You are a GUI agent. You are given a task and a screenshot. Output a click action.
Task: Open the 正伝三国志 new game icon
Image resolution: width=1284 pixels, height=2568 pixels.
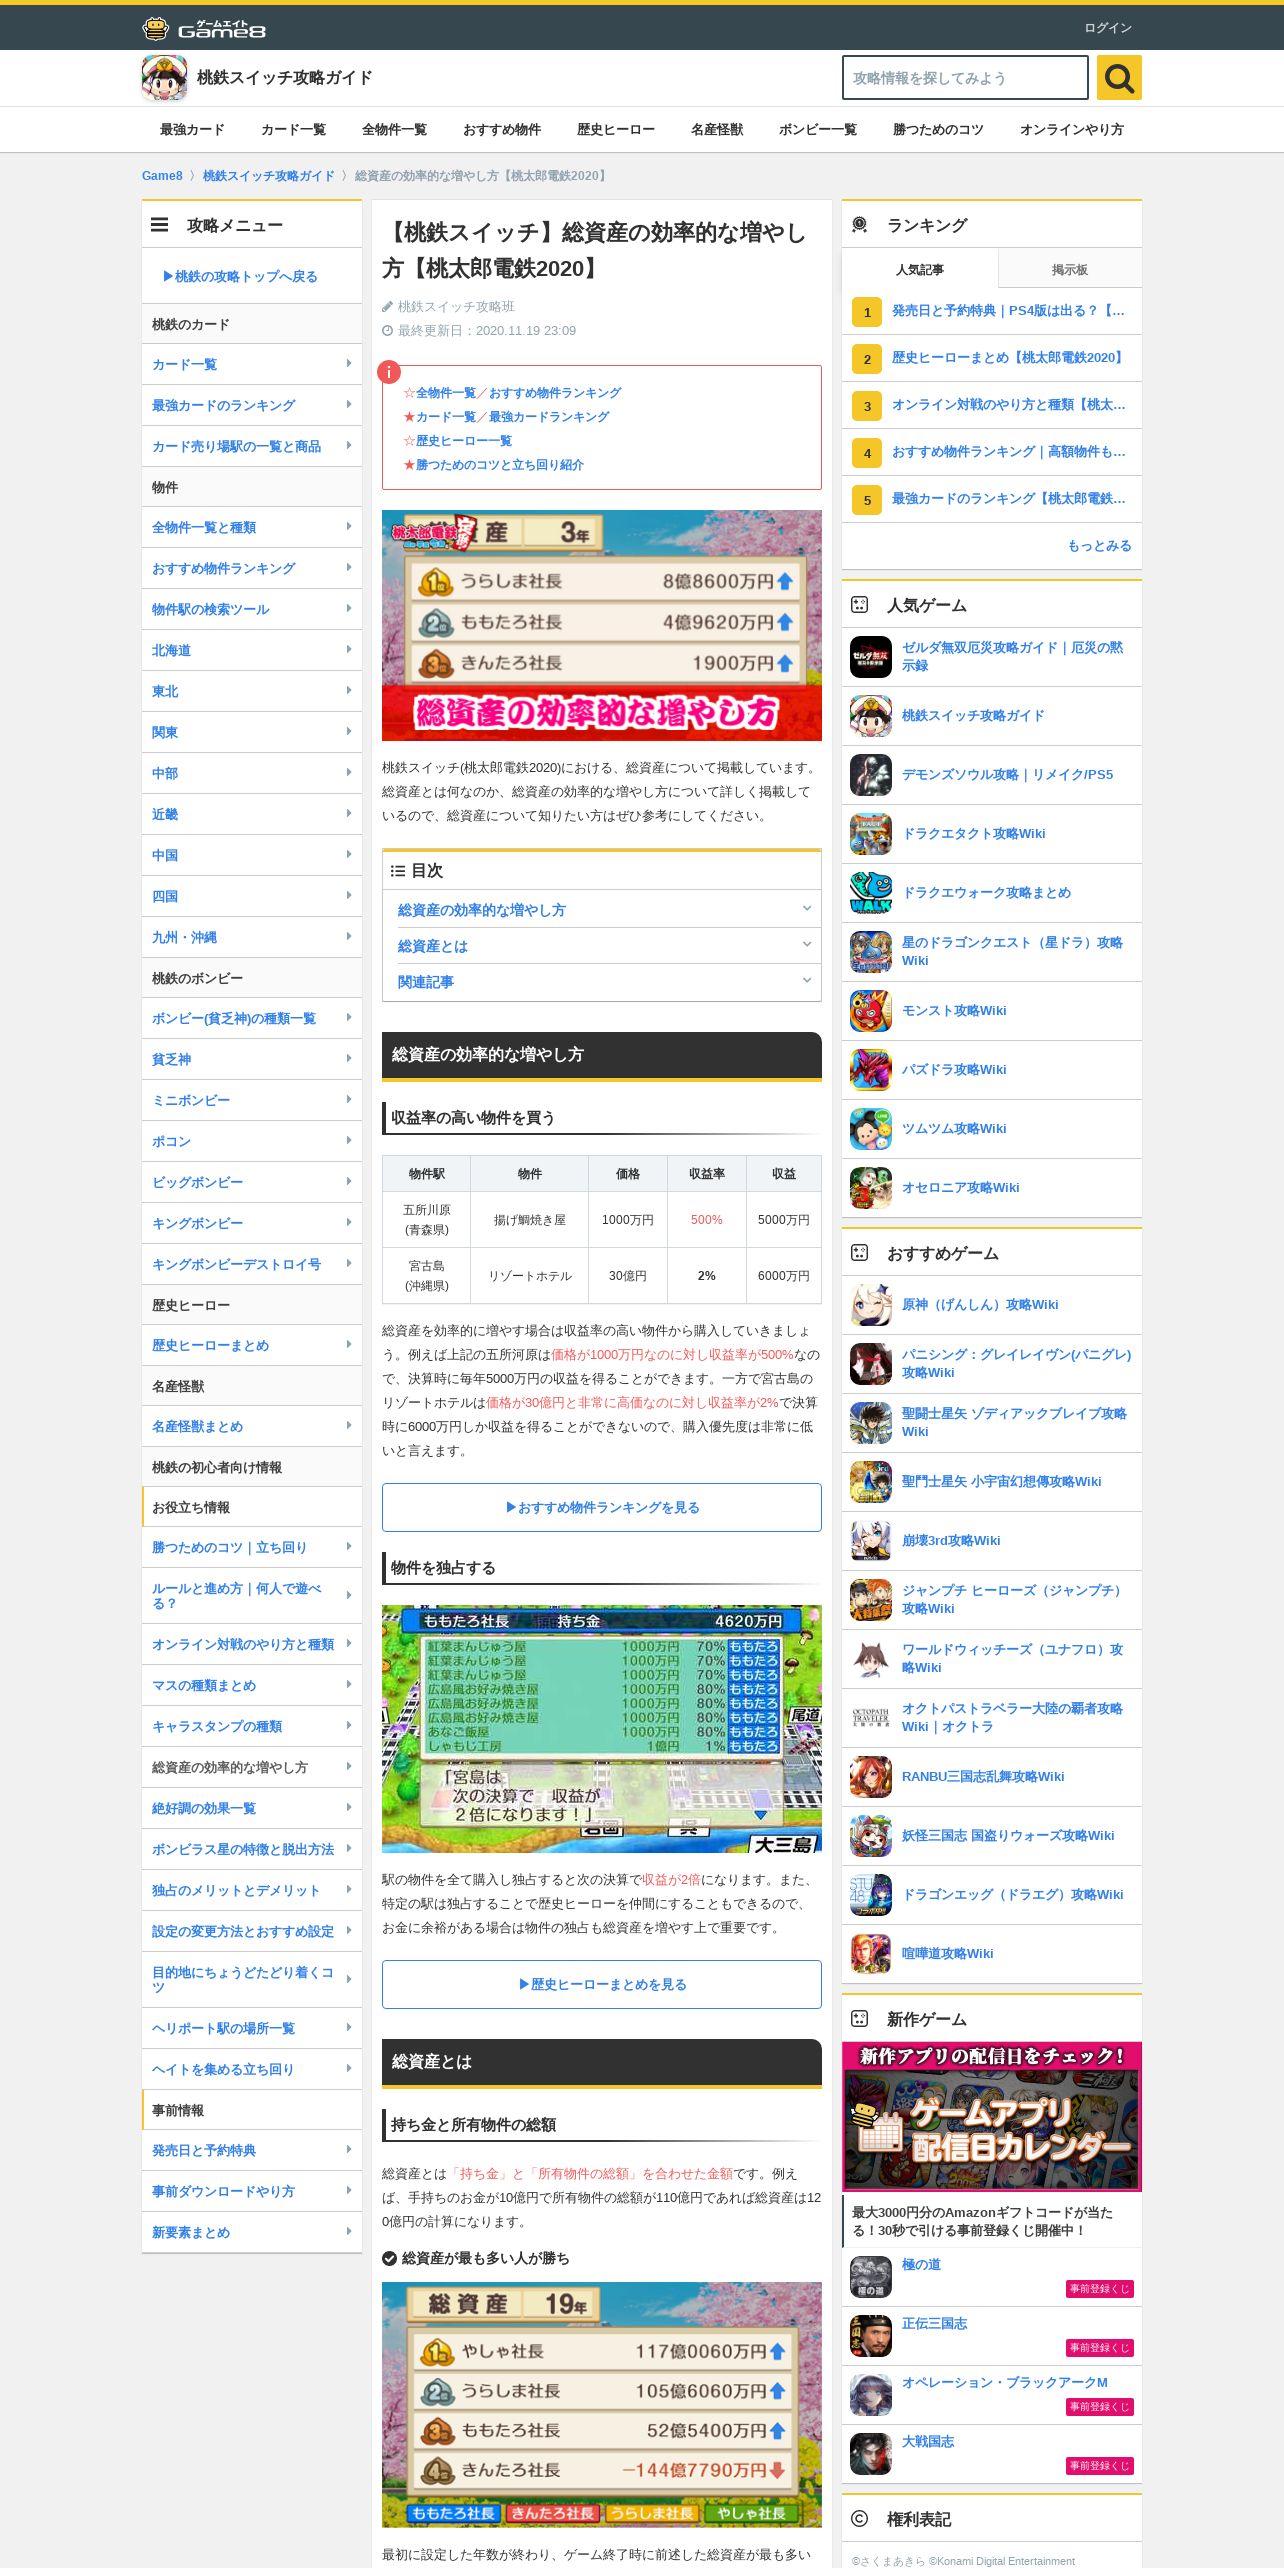click(871, 2336)
